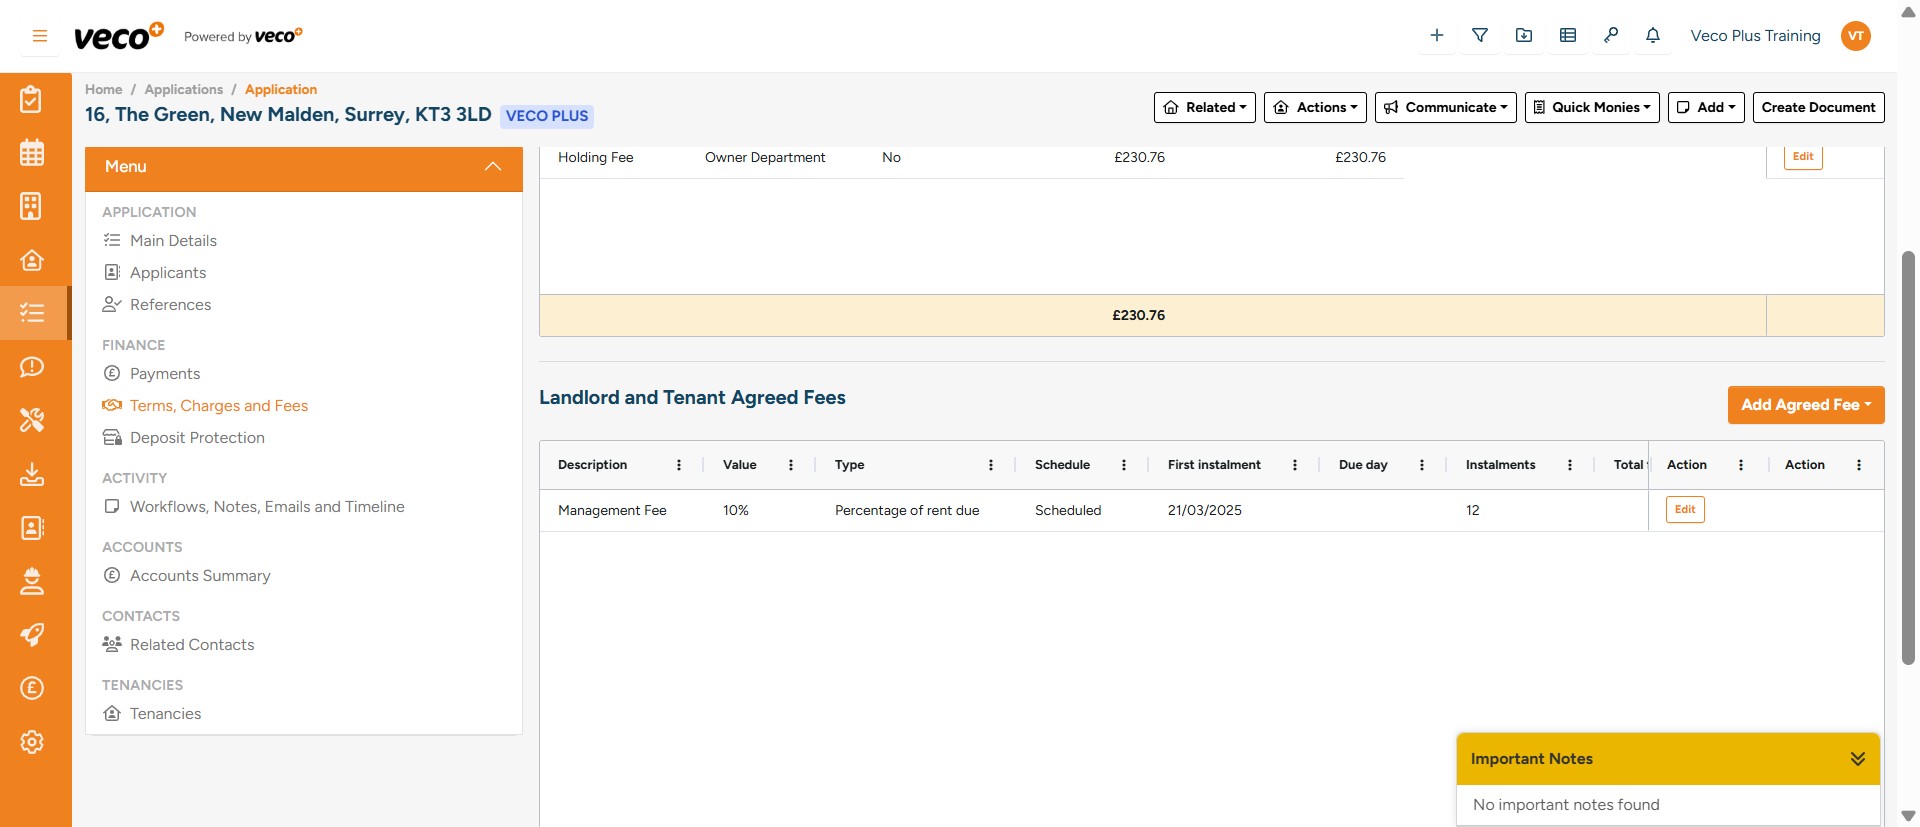Image resolution: width=1920 pixels, height=827 pixels.
Task: Open the notifications bell icon
Action: (x=1653, y=36)
